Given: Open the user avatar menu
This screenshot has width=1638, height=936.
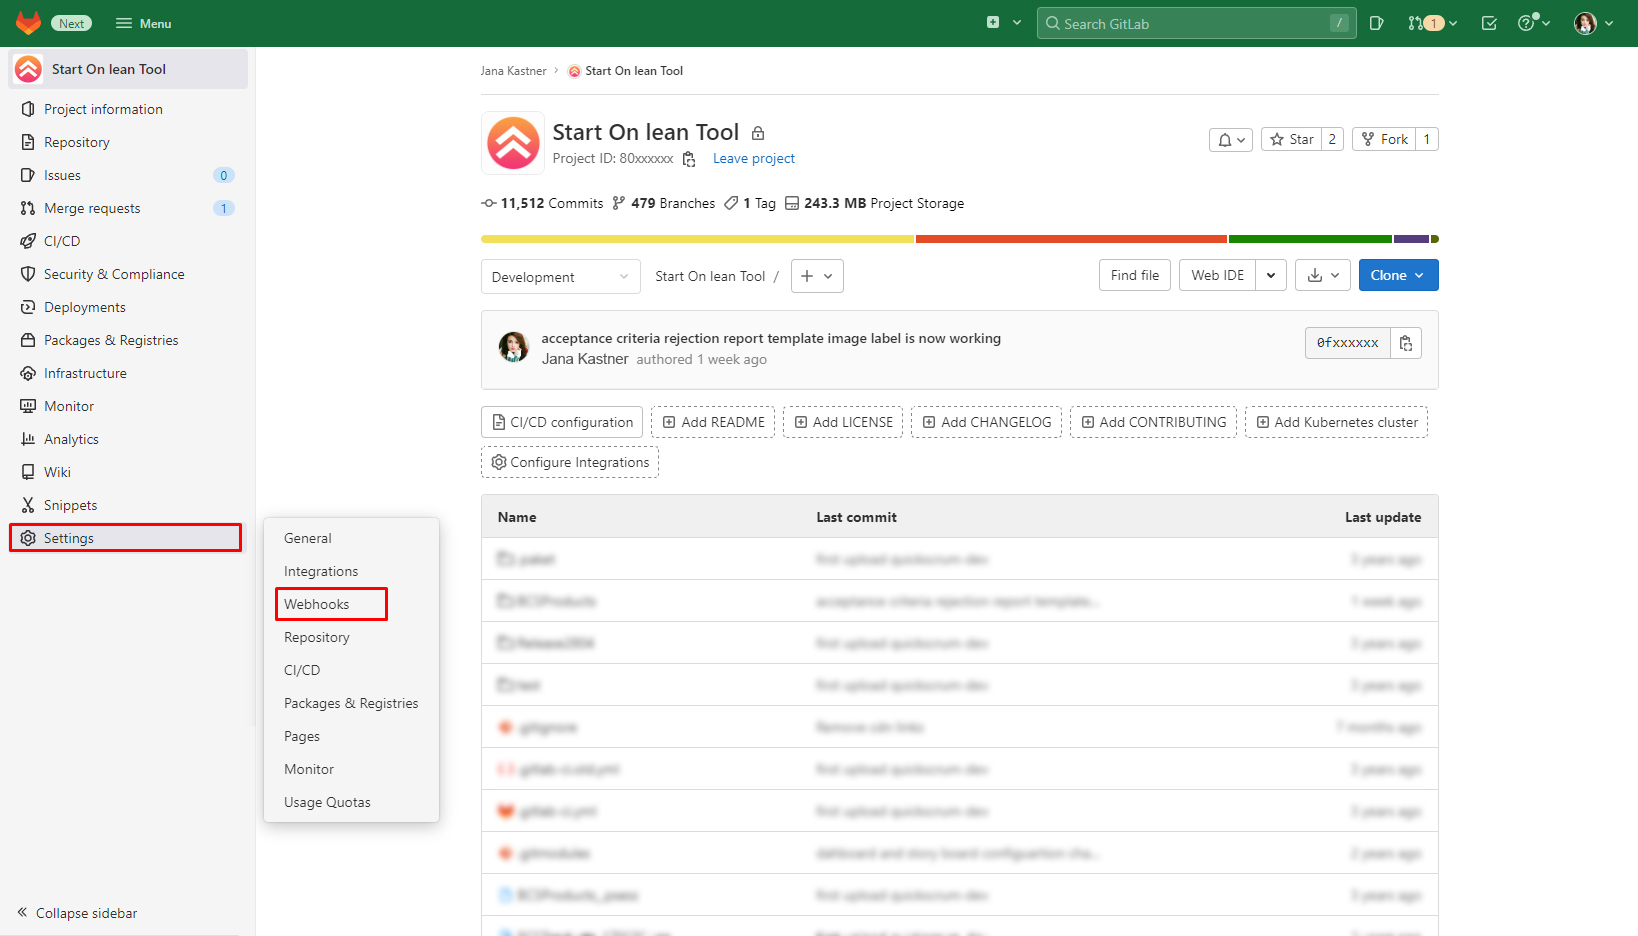Looking at the screenshot, I should point(1594,23).
